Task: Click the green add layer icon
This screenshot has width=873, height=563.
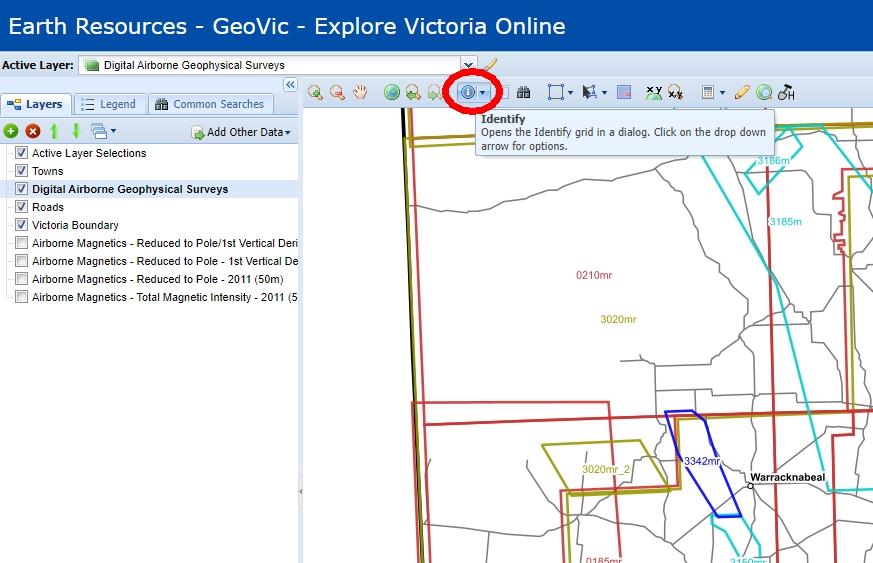Action: 11,131
